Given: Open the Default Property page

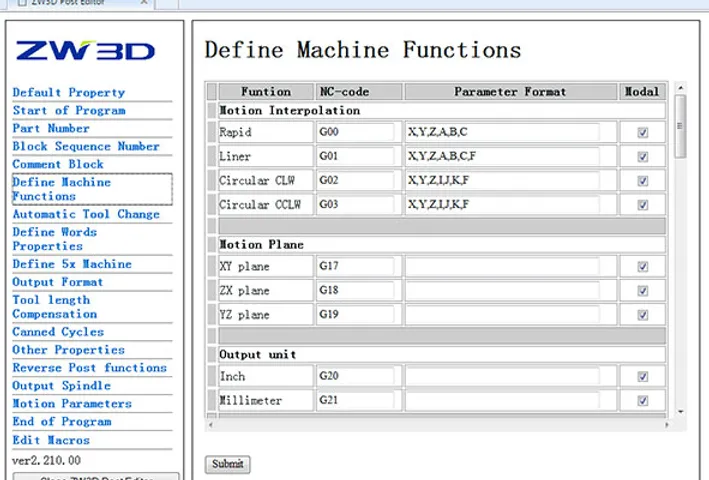Looking at the screenshot, I should pos(69,92).
